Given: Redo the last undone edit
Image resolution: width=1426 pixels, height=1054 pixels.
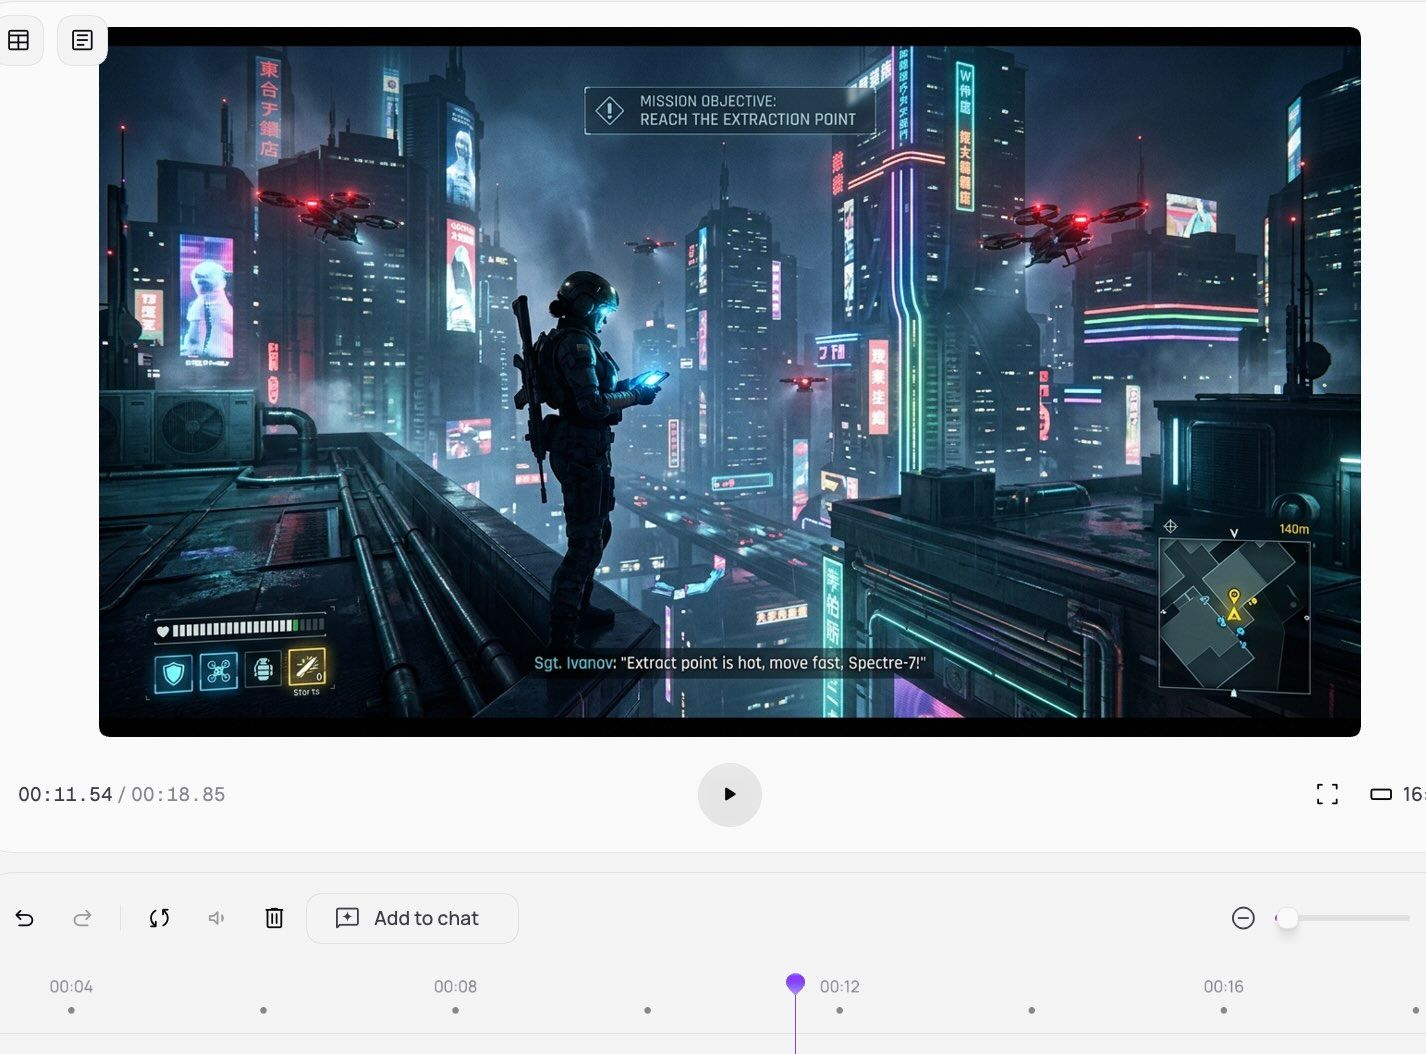Looking at the screenshot, I should pyautogui.click(x=83, y=918).
